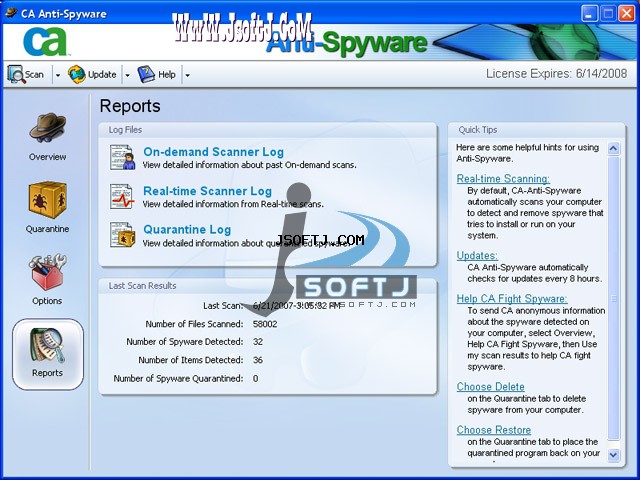The image size is (640, 480).
Task: Click the Quick Tips scroll down arrow
Action: point(613,454)
